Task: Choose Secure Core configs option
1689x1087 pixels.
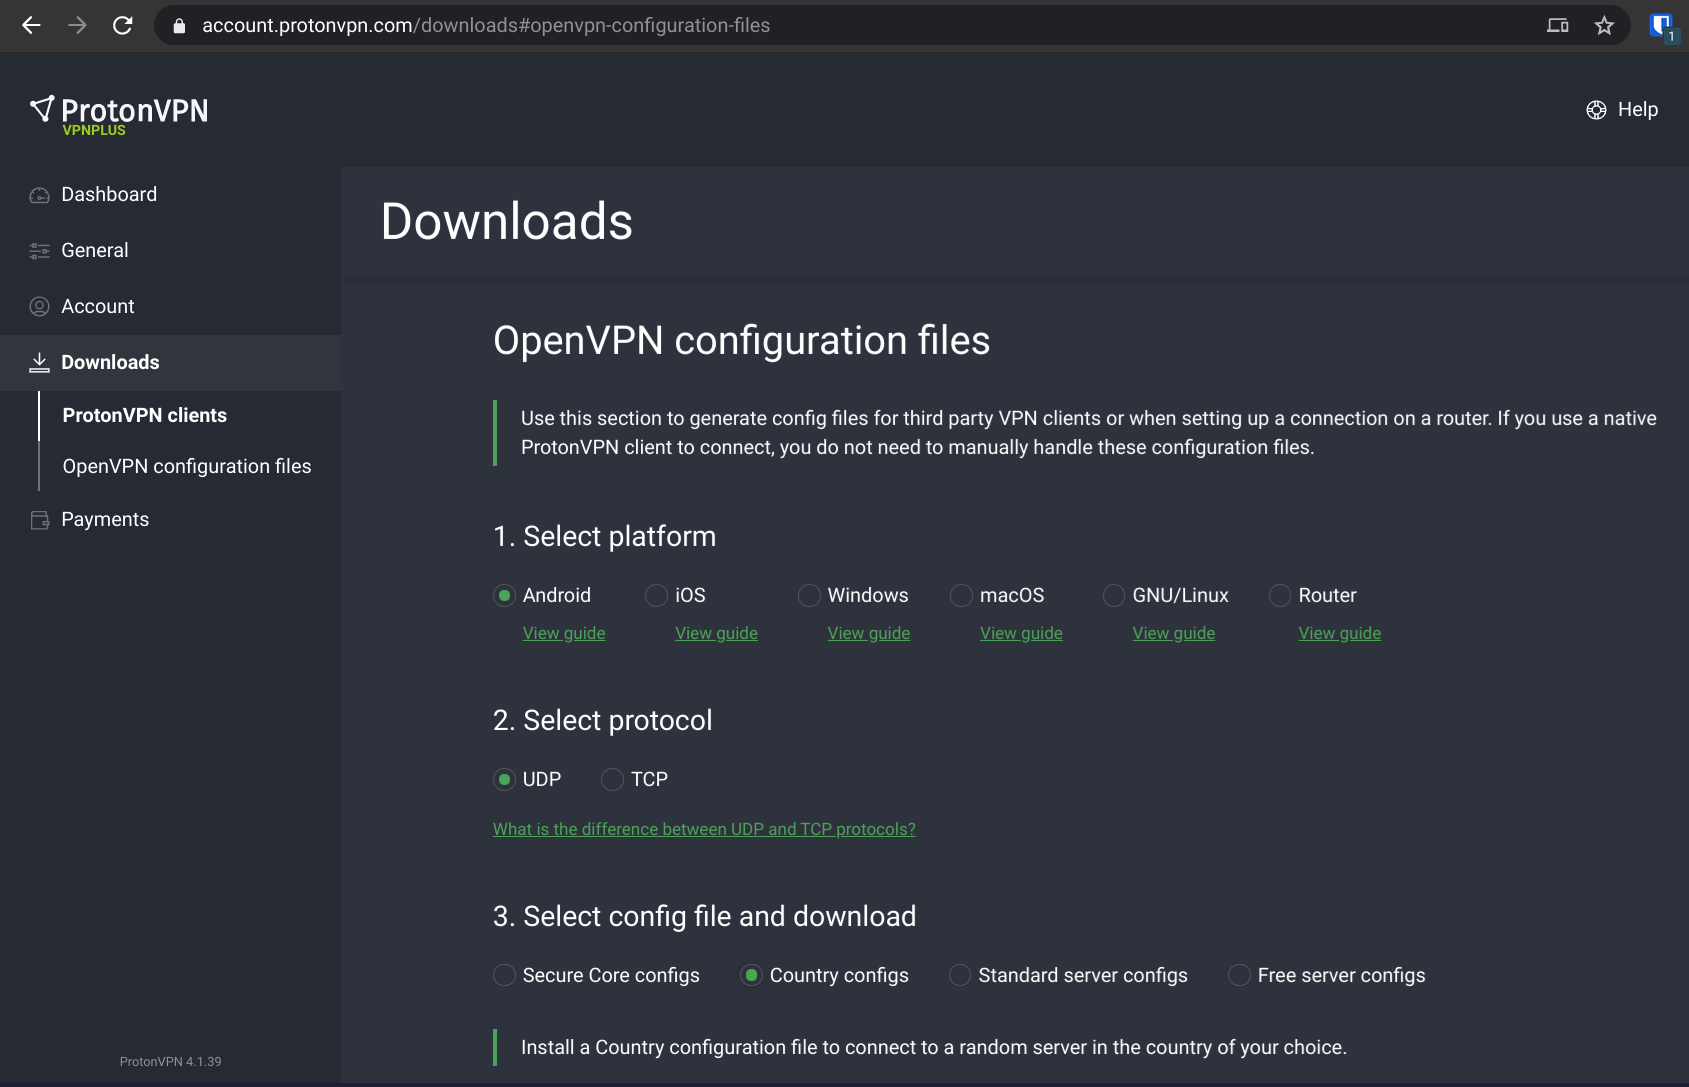Action: click(505, 976)
